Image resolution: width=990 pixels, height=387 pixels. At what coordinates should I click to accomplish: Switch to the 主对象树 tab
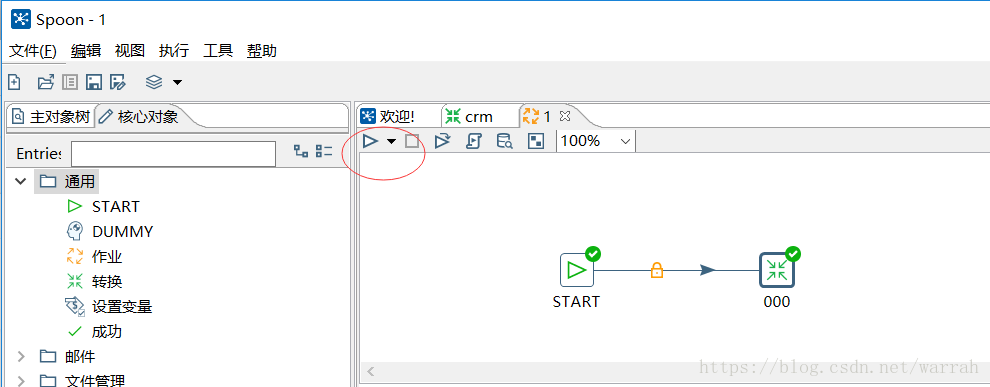point(51,117)
